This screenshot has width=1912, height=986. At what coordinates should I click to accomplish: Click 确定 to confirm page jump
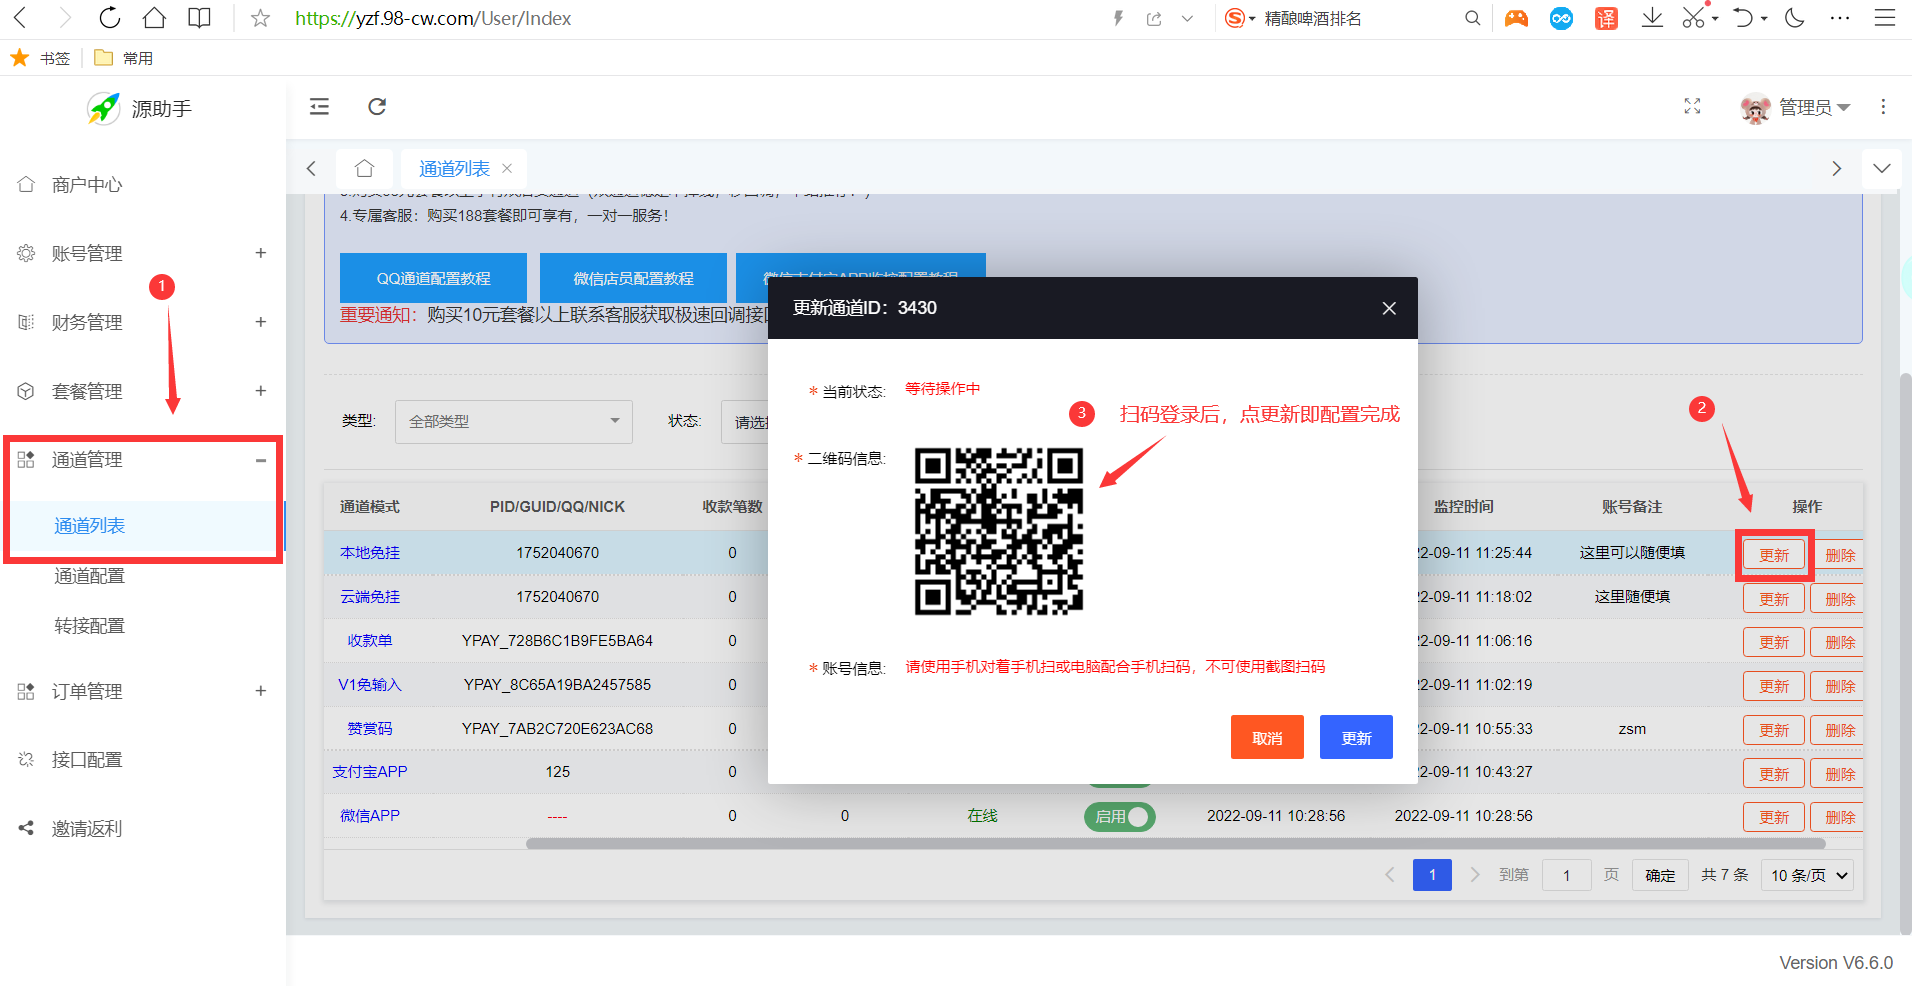[1660, 876]
